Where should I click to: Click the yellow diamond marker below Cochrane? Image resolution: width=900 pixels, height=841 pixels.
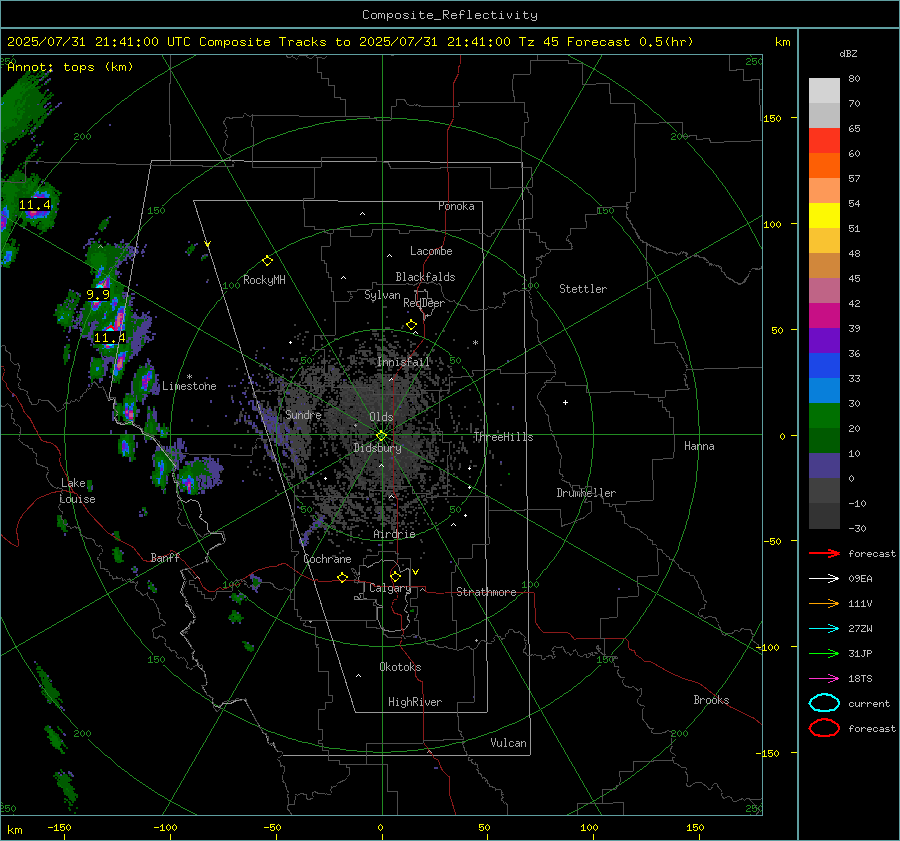343,578
